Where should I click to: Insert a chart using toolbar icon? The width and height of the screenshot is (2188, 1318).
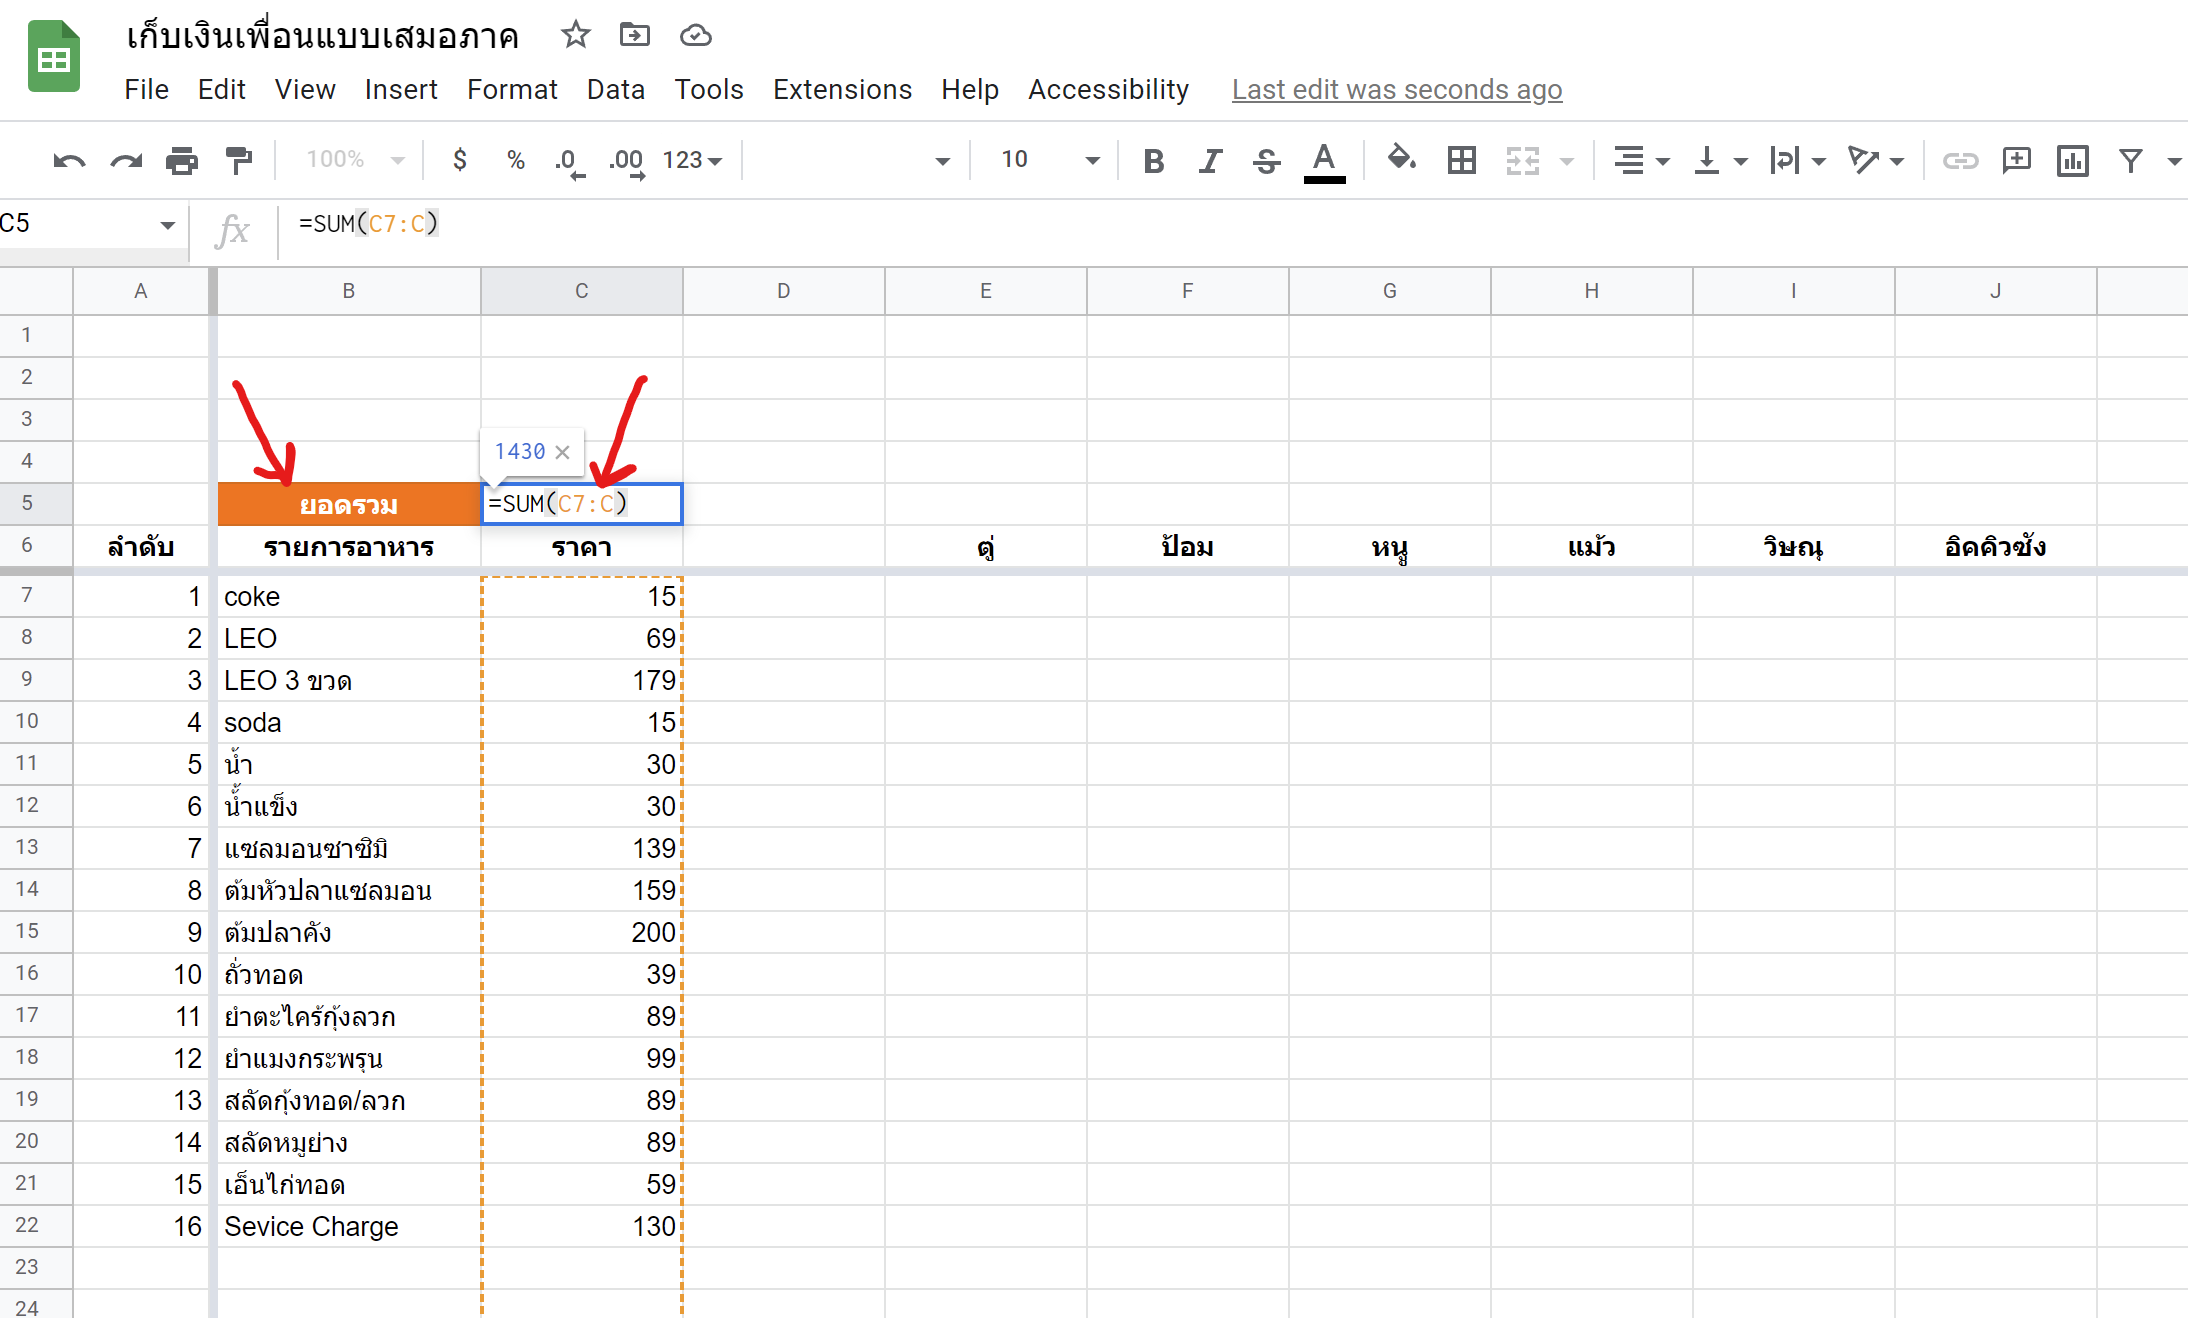(2072, 160)
